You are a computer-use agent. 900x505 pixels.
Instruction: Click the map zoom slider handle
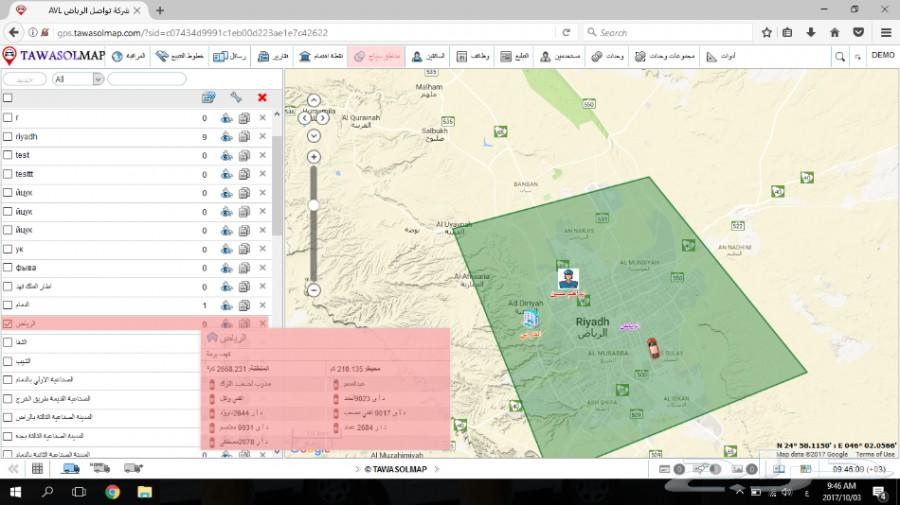[313, 205]
